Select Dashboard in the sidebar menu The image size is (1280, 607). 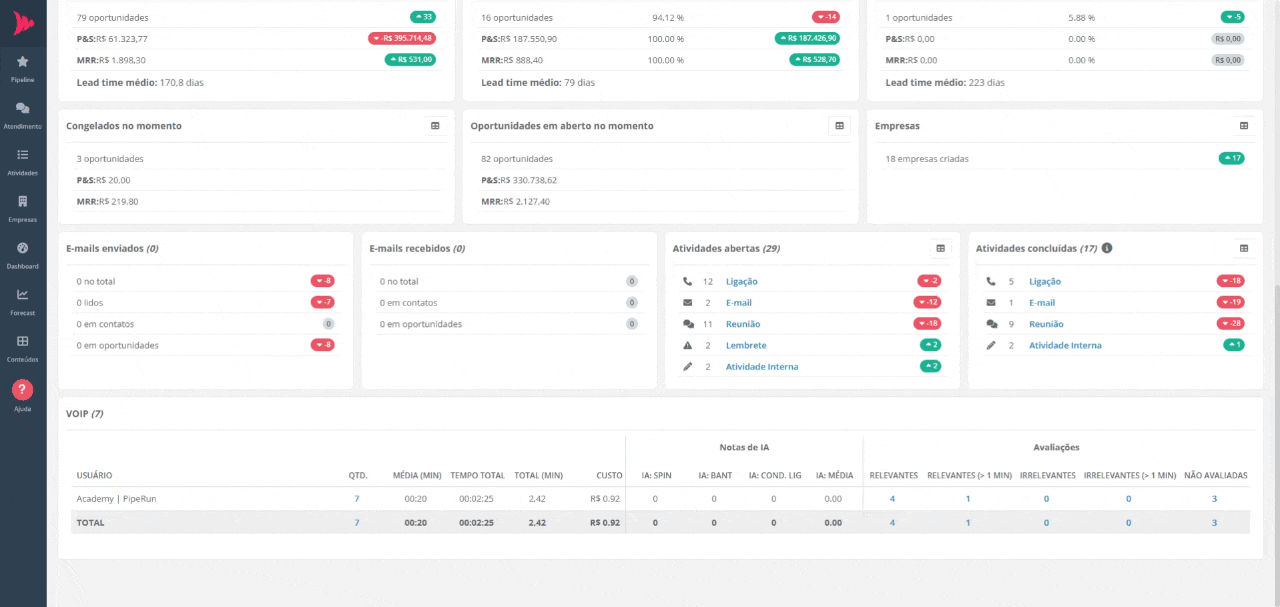pos(23,249)
